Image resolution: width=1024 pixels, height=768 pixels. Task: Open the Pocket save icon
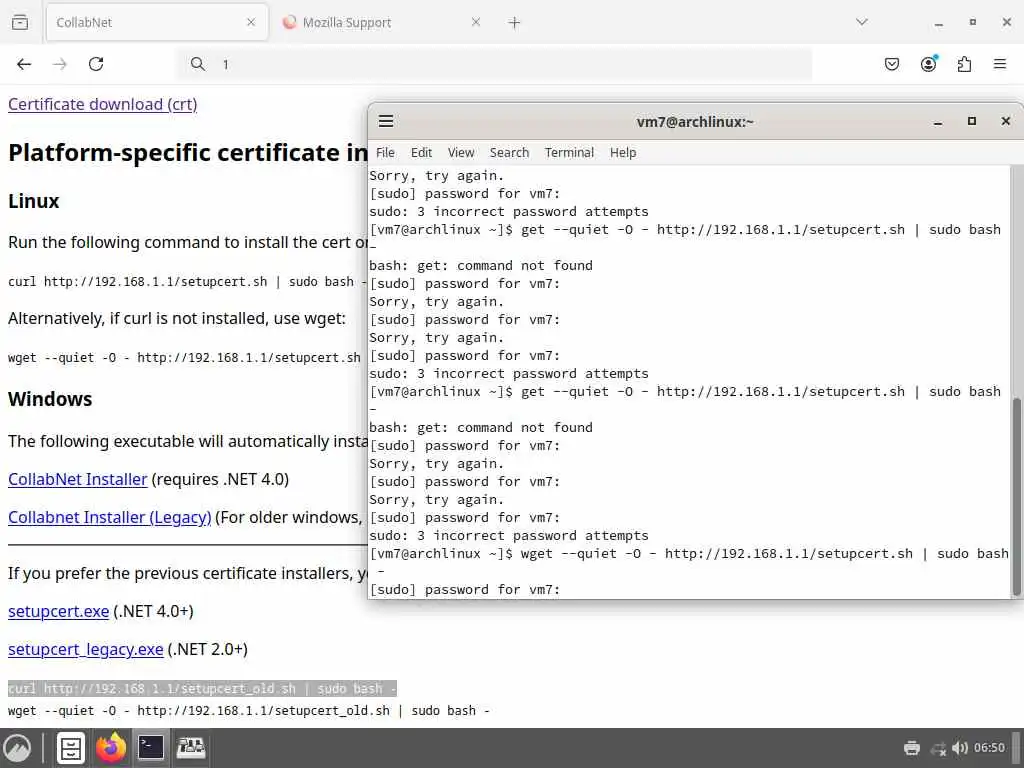(x=892, y=64)
